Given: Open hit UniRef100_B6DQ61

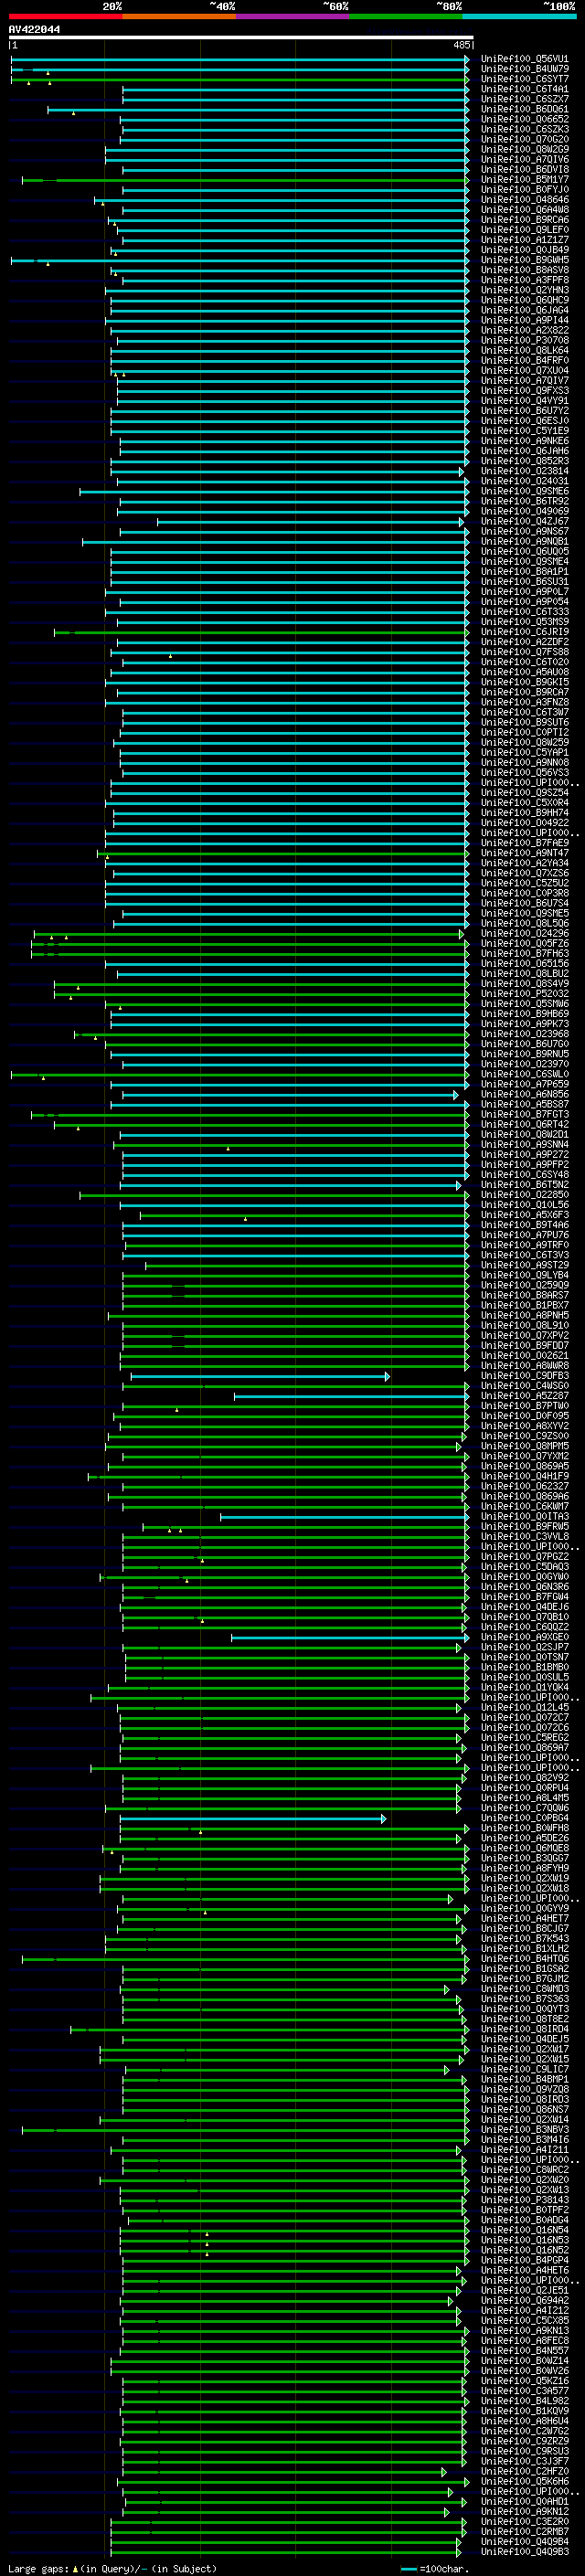Looking at the screenshot, I should click(525, 109).
